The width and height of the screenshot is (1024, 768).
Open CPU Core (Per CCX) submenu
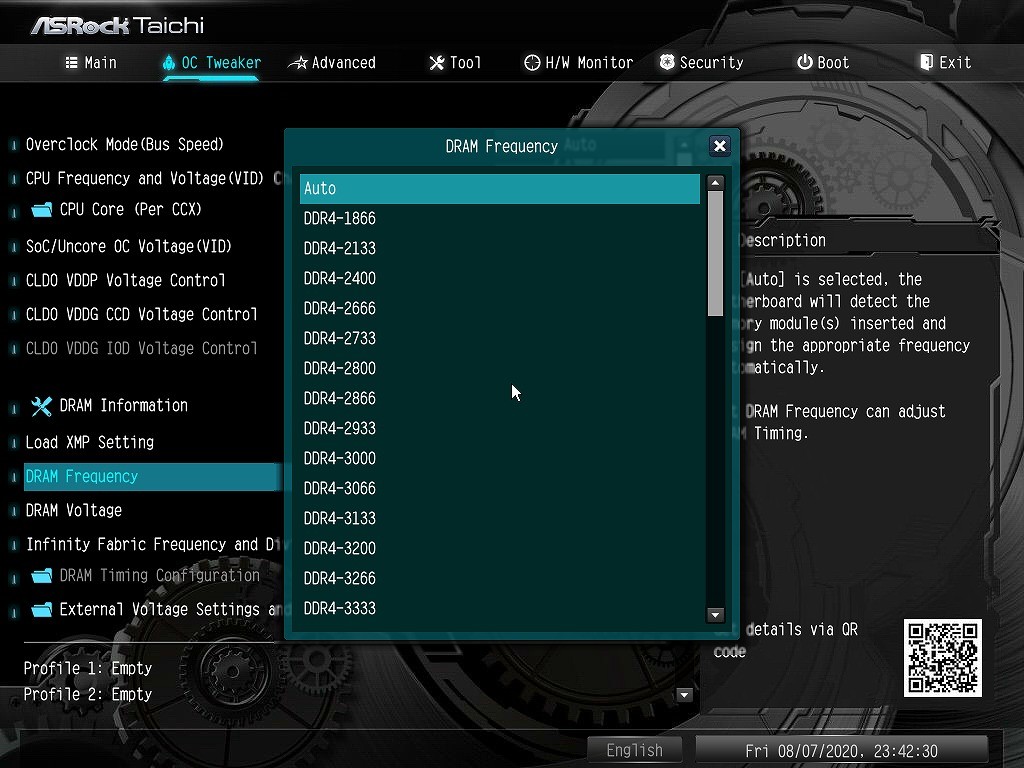click(x=131, y=210)
